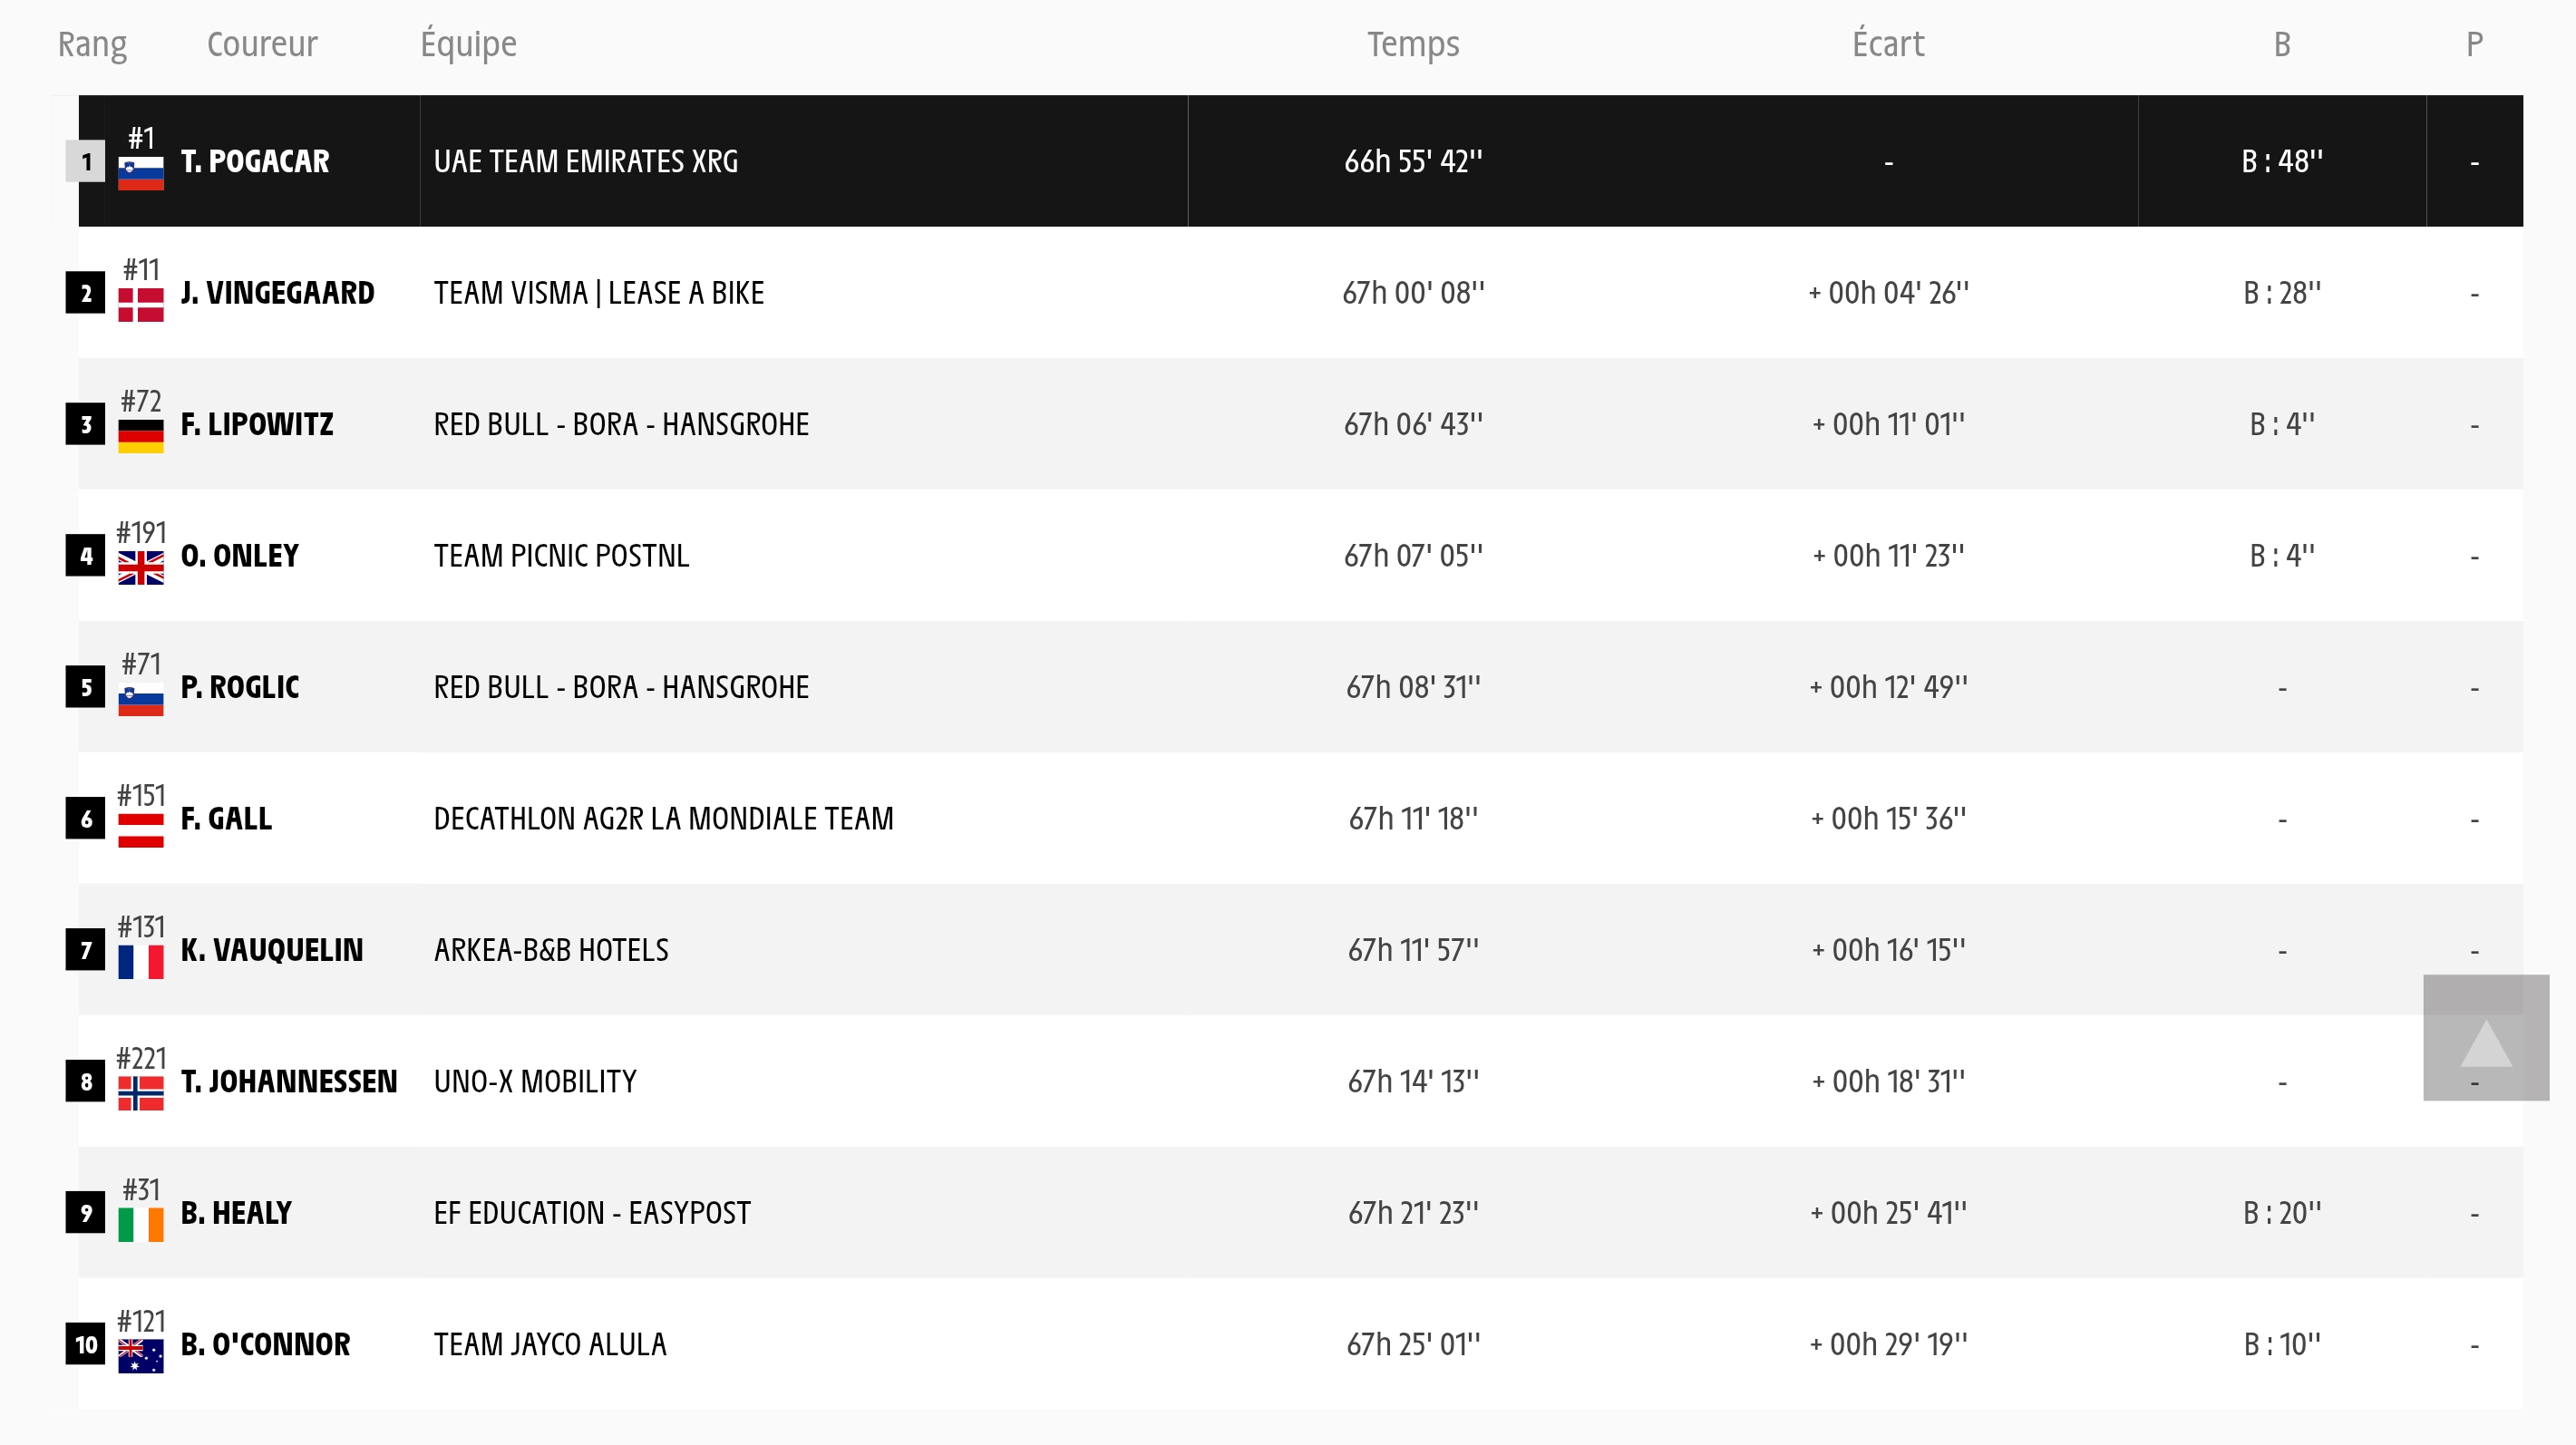Open the UAE Team Emirates XRG team link
This screenshot has height=1445, width=2576.
click(x=586, y=161)
